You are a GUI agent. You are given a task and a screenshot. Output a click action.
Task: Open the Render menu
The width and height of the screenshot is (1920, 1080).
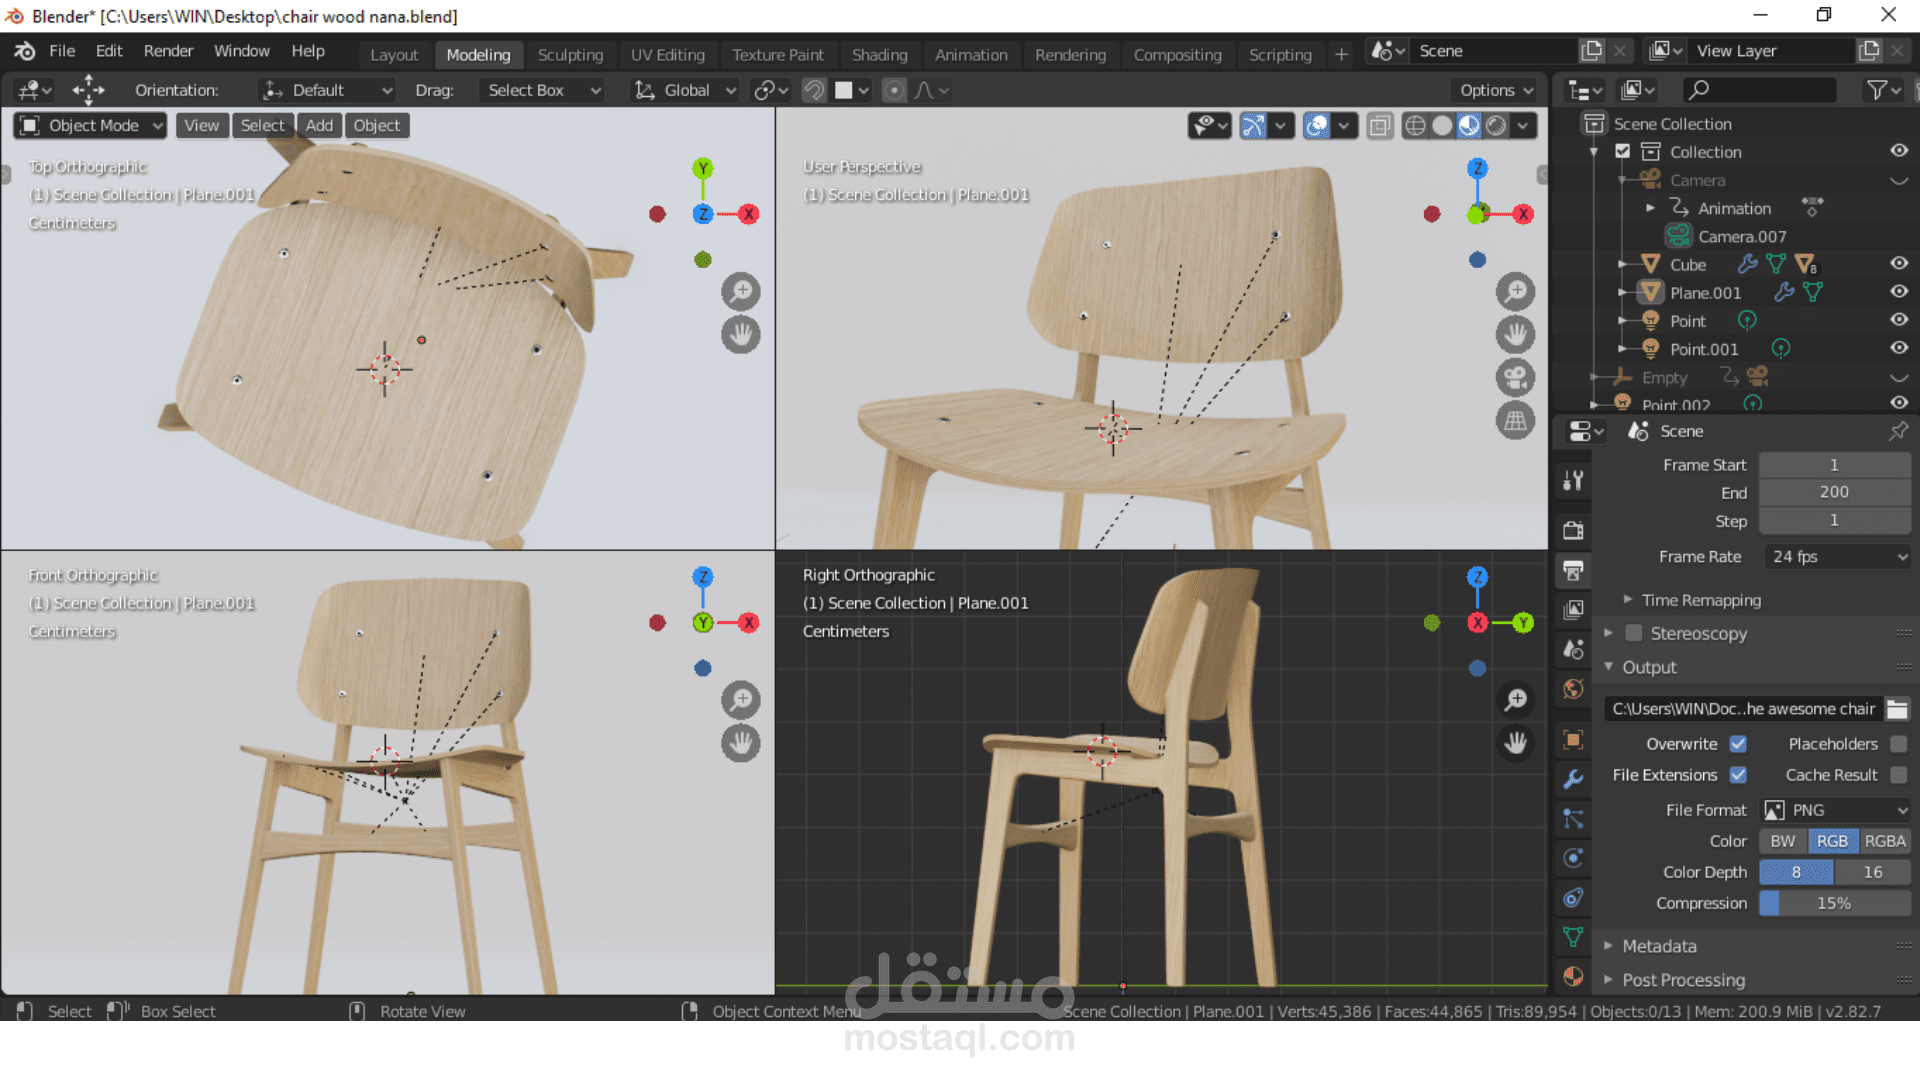pos(168,51)
